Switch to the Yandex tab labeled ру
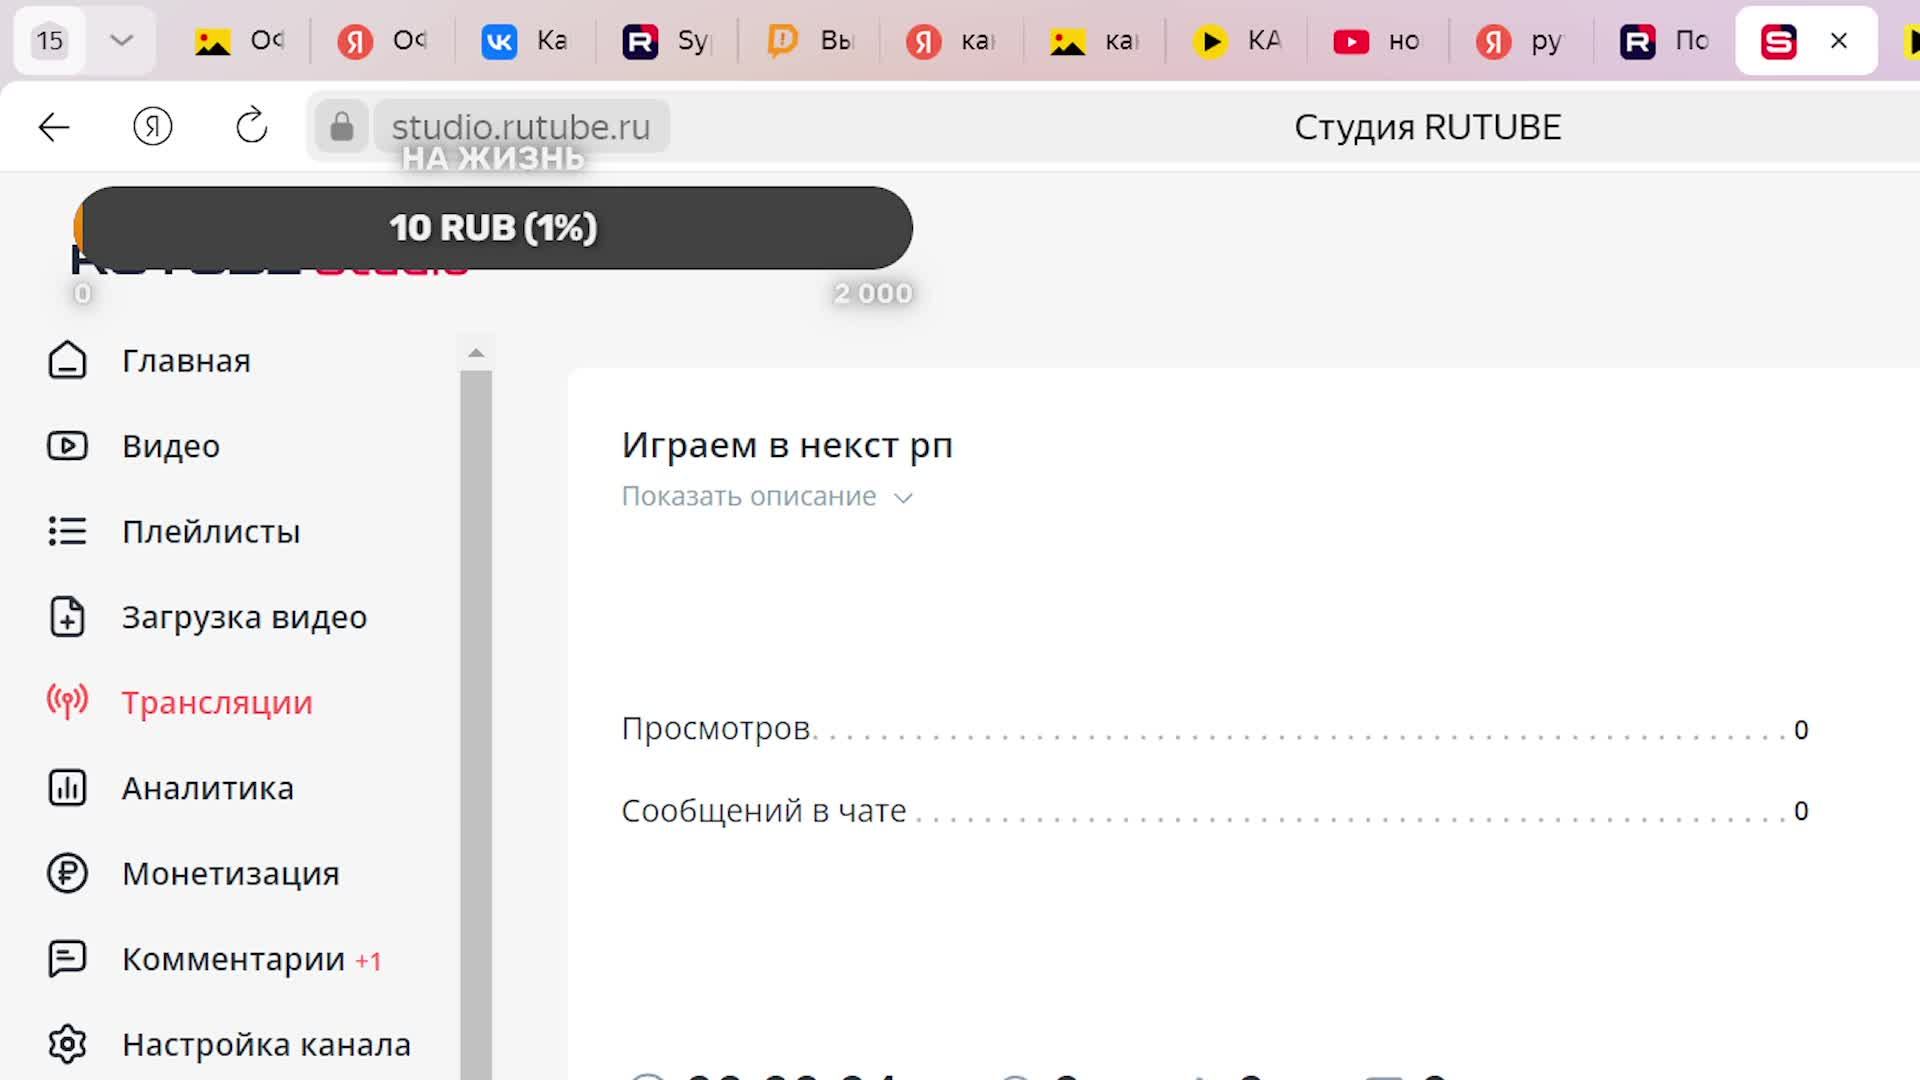The height and width of the screenshot is (1080, 1920). 1520,41
